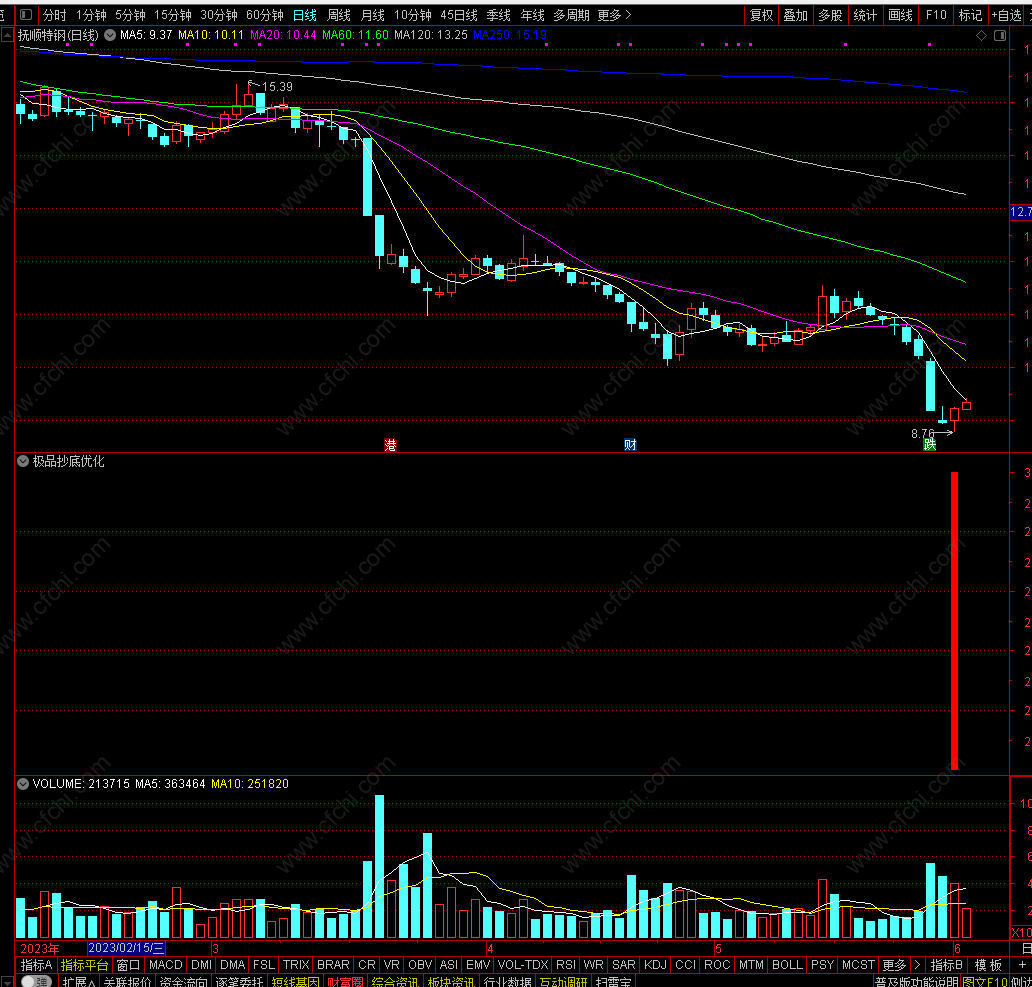Image resolution: width=1032 pixels, height=987 pixels.
Task: Switch to 月线 monthly chart
Action: 373,14
